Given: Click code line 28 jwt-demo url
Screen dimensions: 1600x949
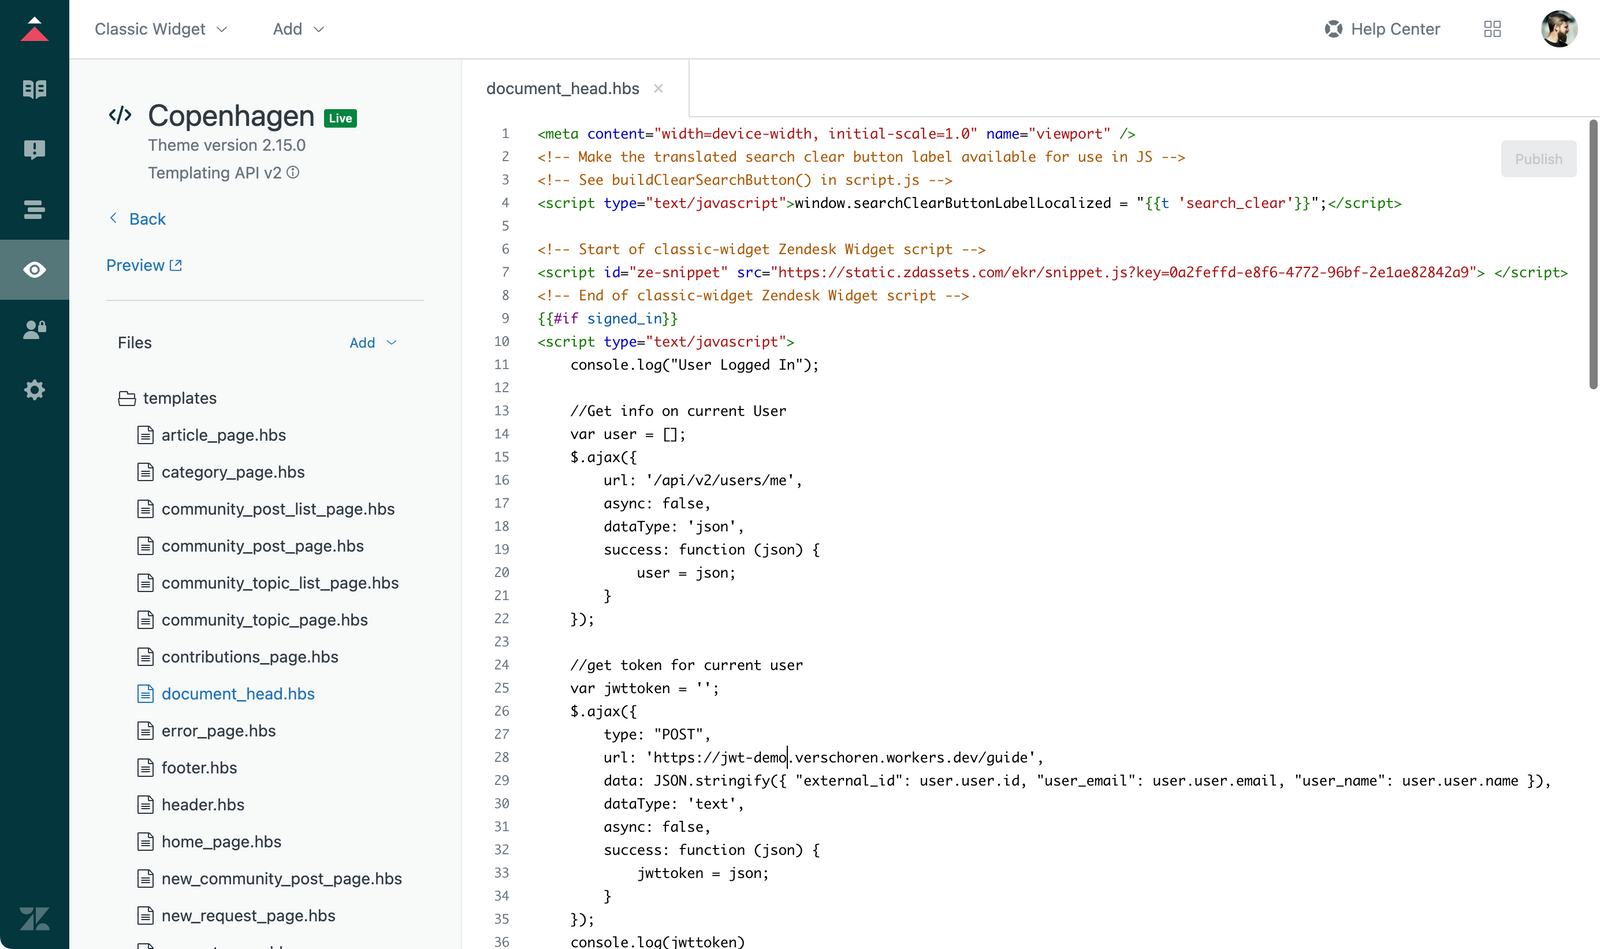Looking at the screenshot, I should pos(823,757).
